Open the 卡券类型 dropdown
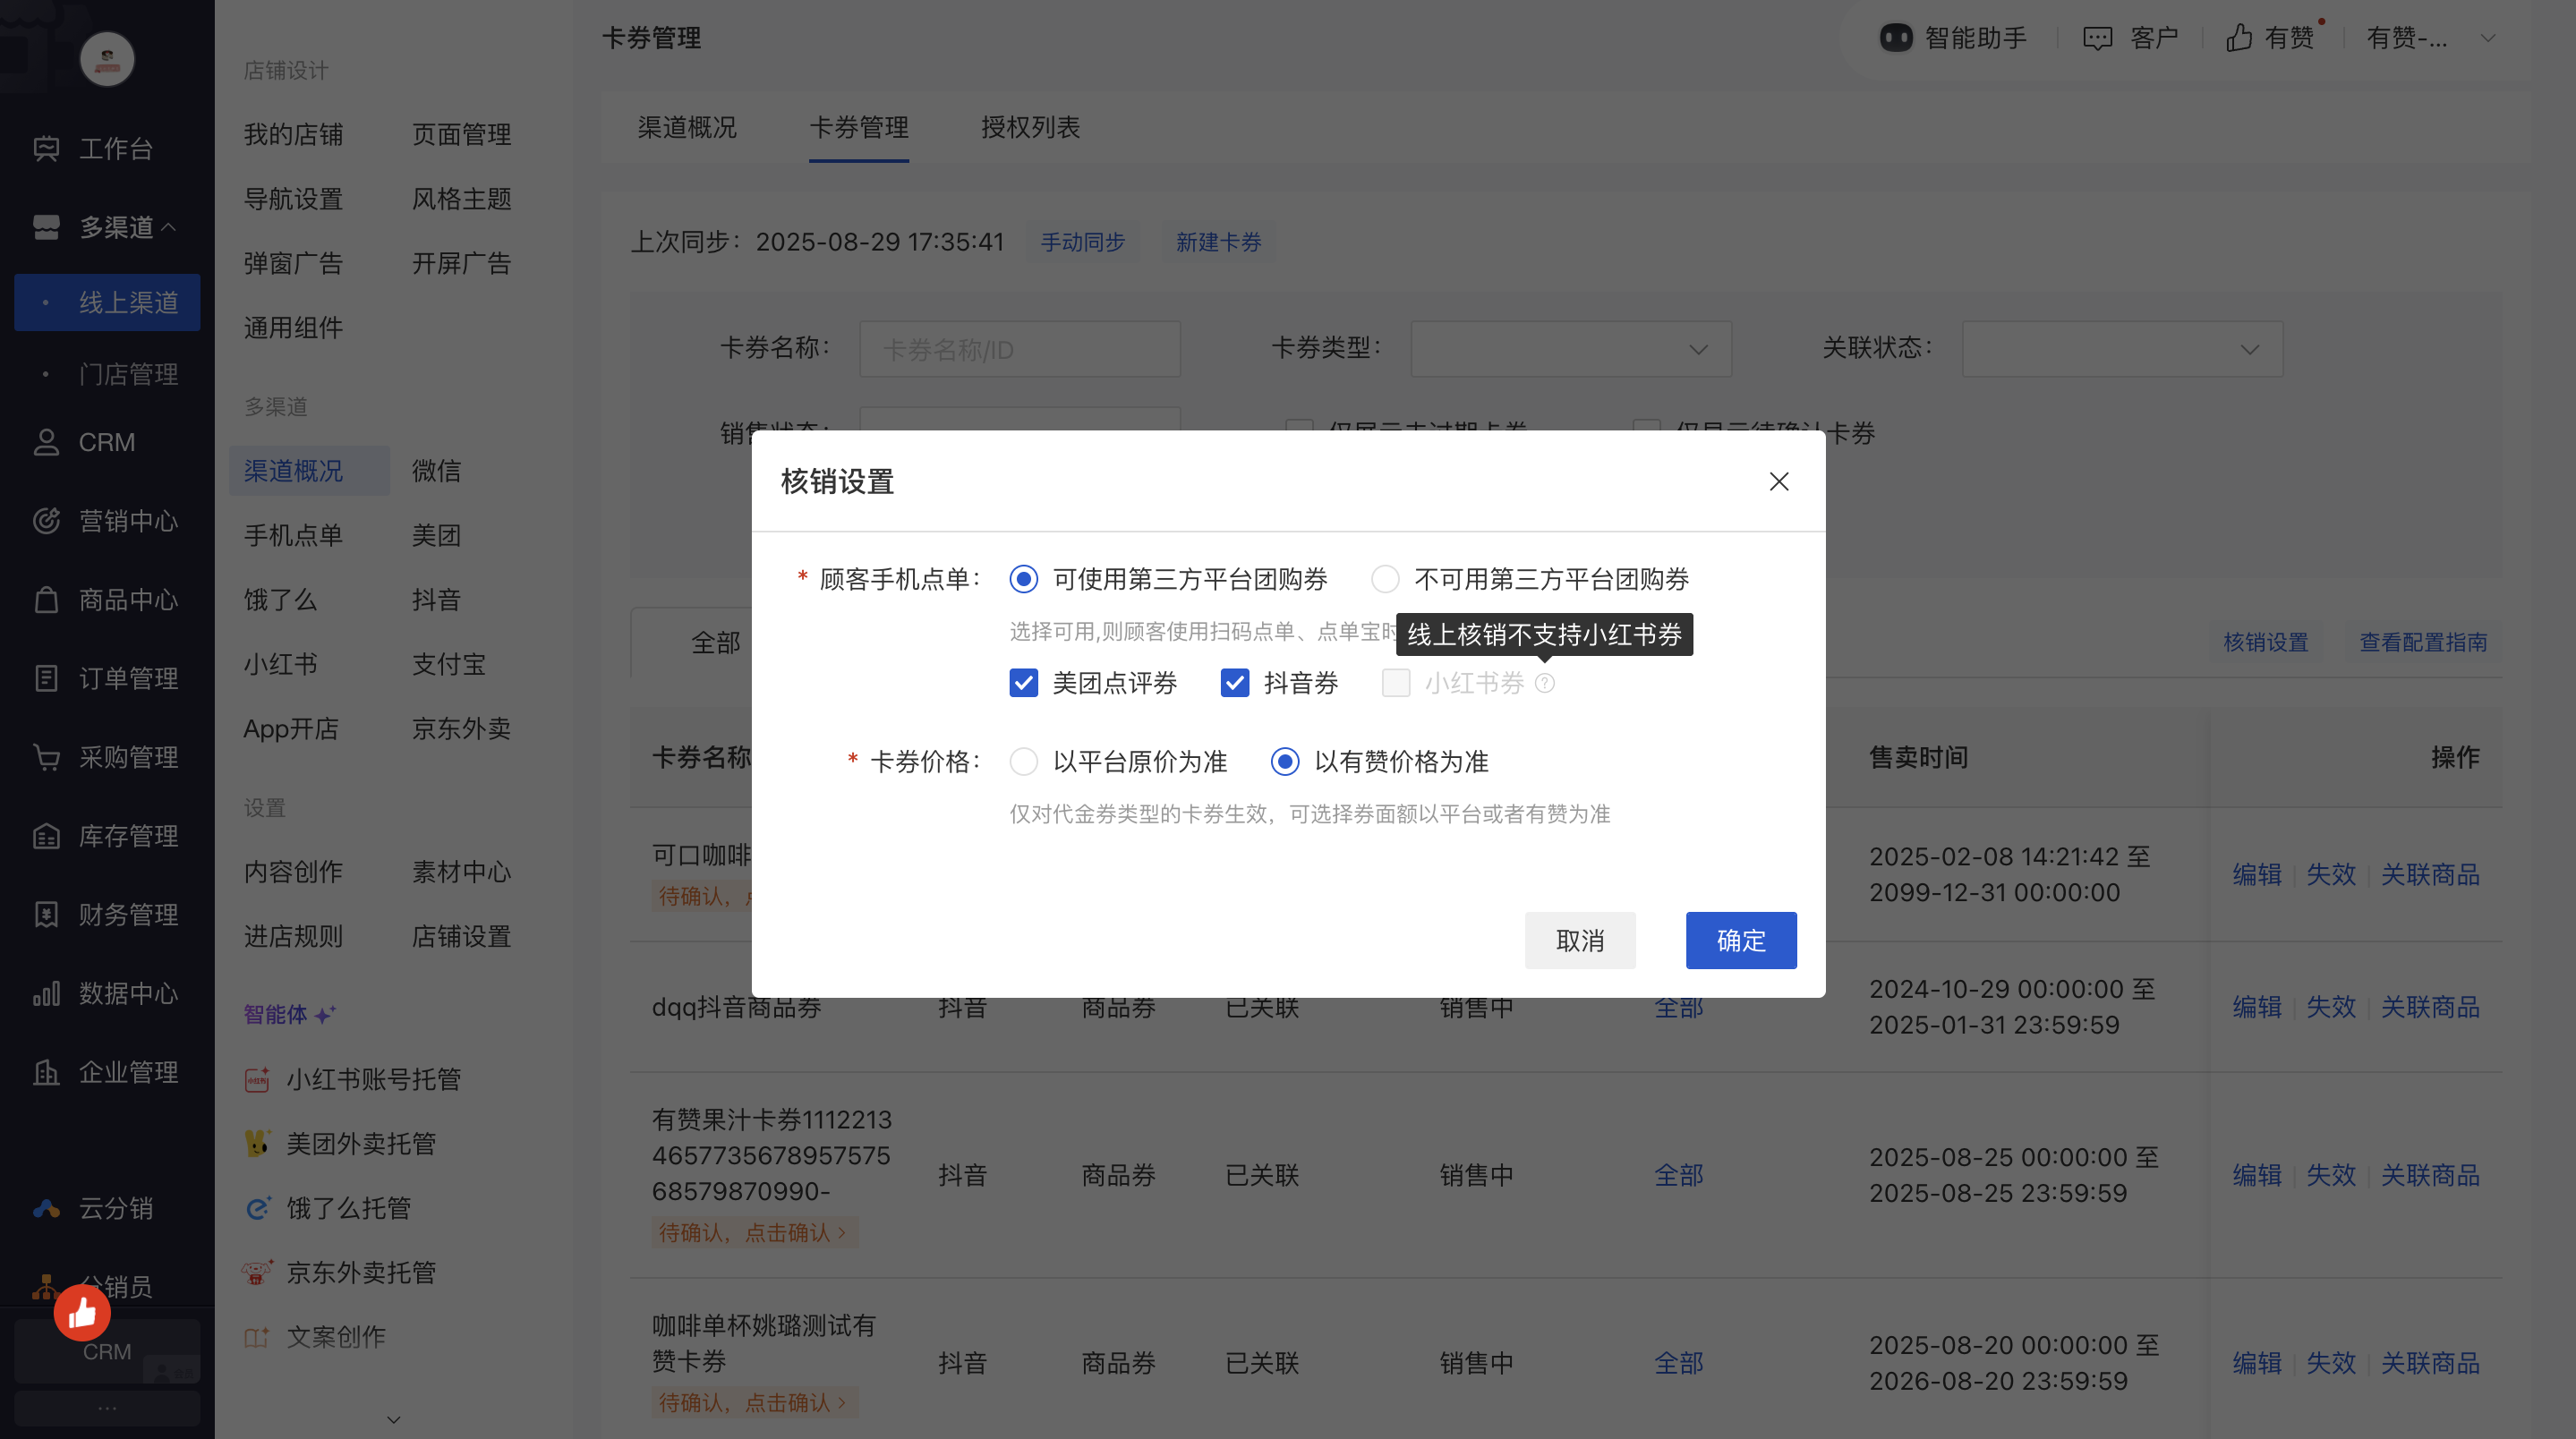 (x=1570, y=349)
